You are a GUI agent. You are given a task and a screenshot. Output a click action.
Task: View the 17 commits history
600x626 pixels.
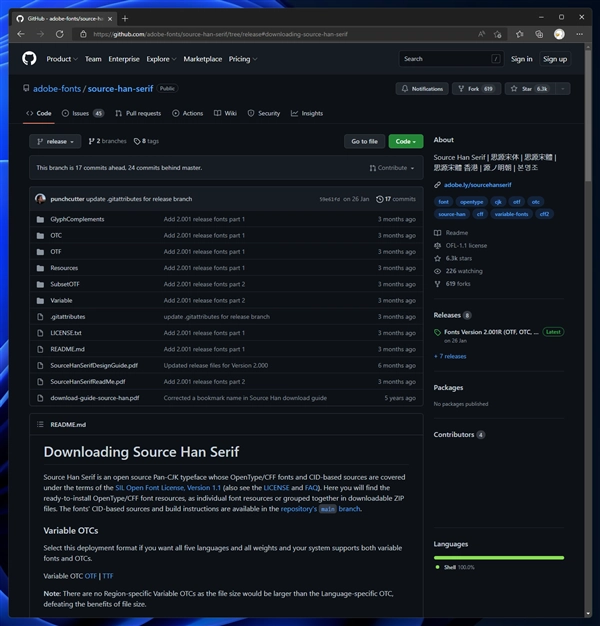point(396,199)
